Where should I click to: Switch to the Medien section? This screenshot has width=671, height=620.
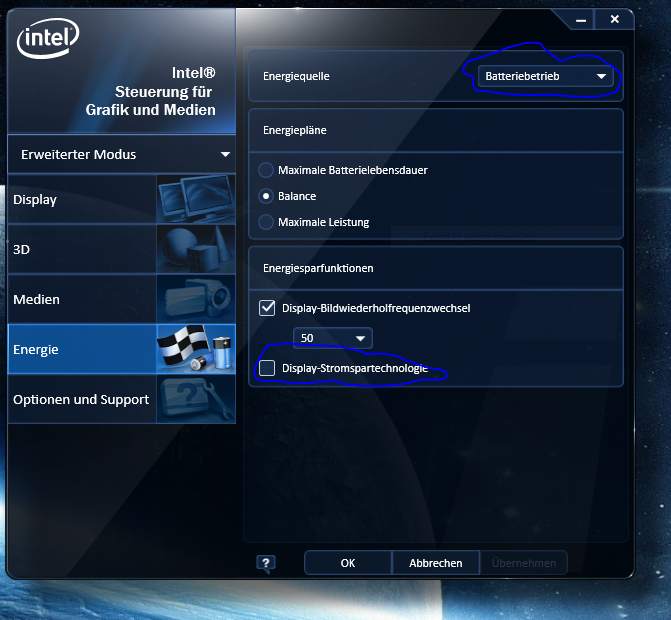(122, 299)
